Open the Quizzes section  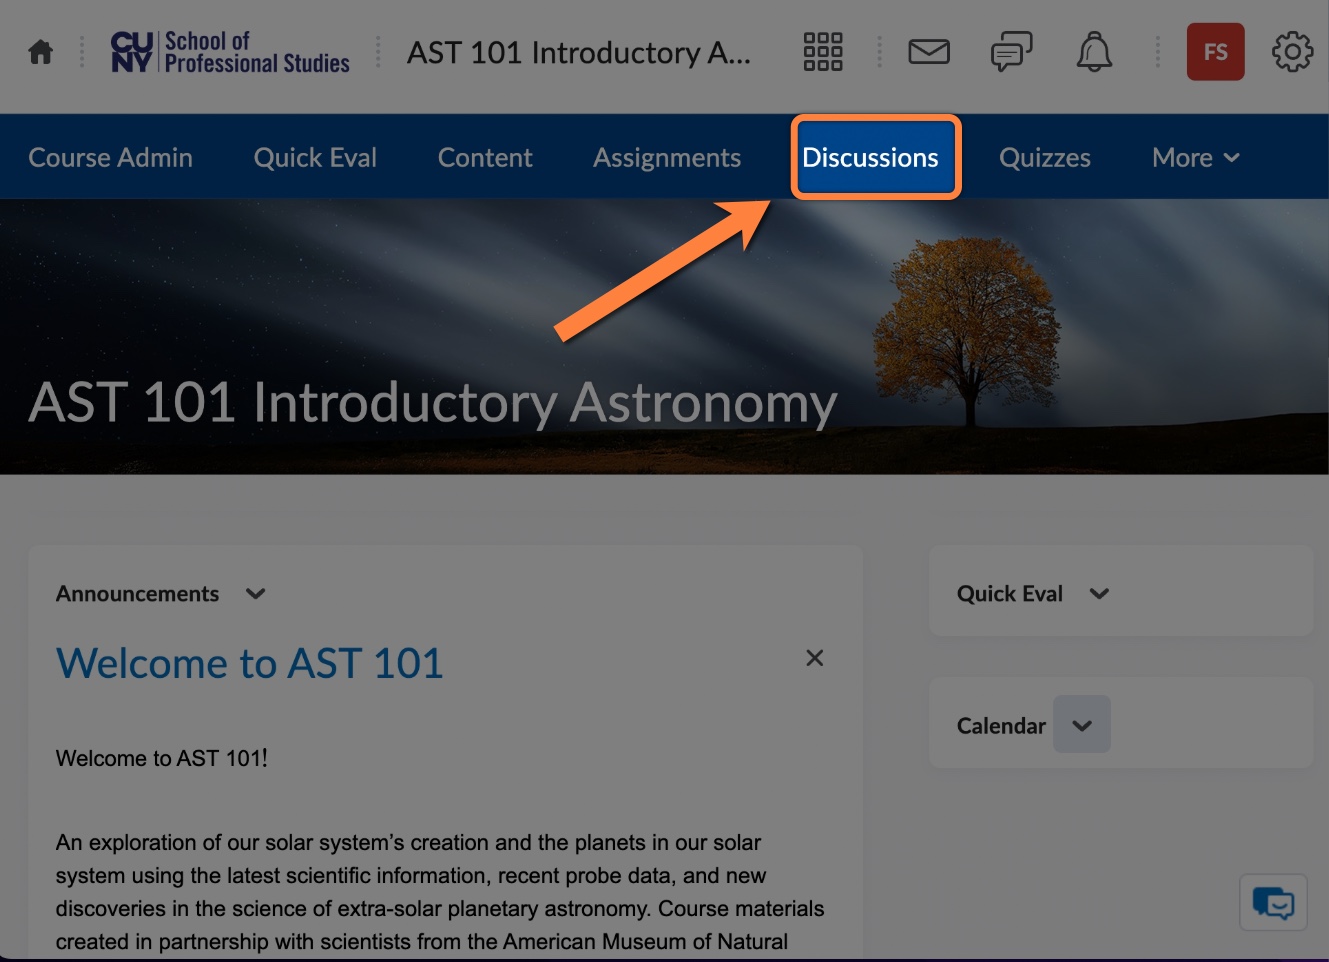point(1044,157)
